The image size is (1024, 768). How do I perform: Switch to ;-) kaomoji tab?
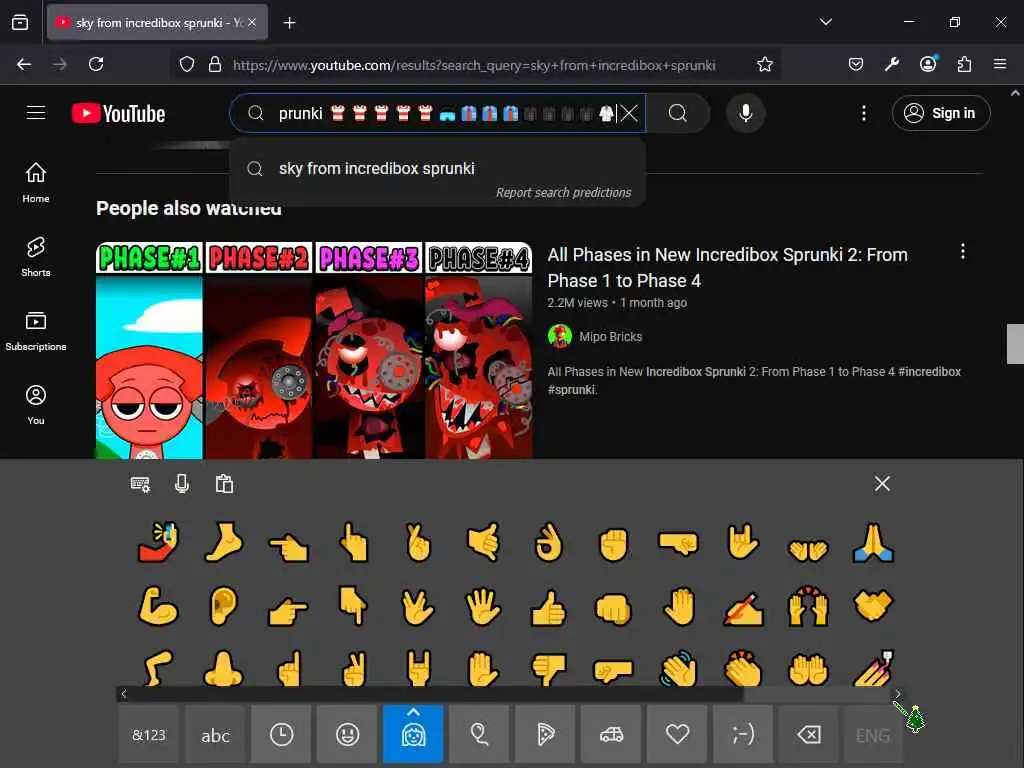click(x=743, y=734)
